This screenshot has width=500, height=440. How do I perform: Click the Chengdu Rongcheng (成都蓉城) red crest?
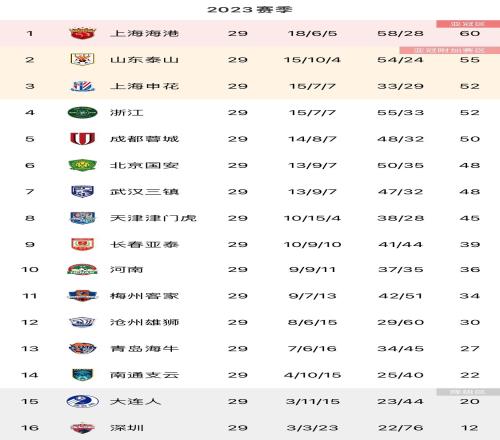coord(82,139)
